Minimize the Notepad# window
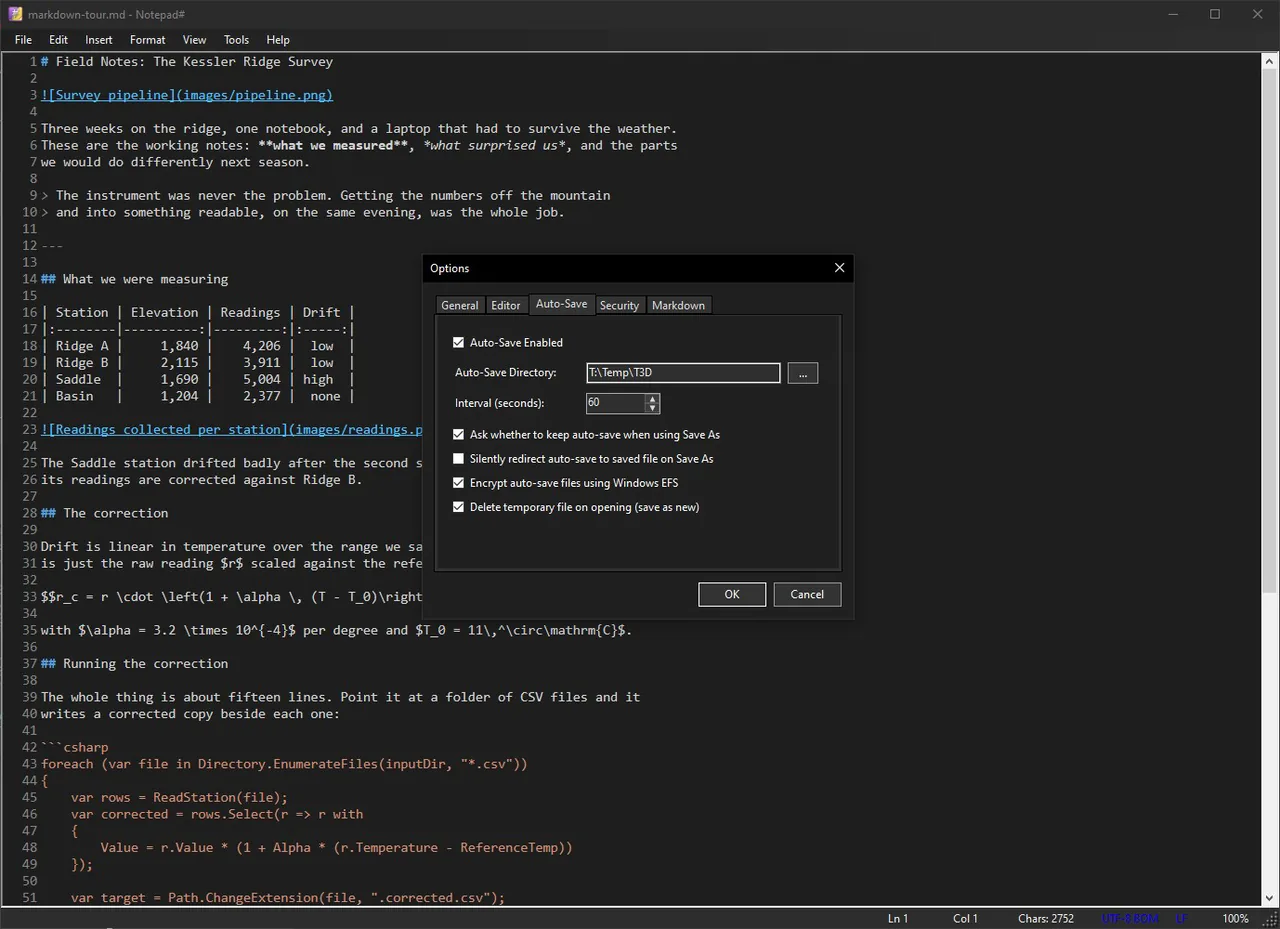1280x929 pixels. [1171, 14]
